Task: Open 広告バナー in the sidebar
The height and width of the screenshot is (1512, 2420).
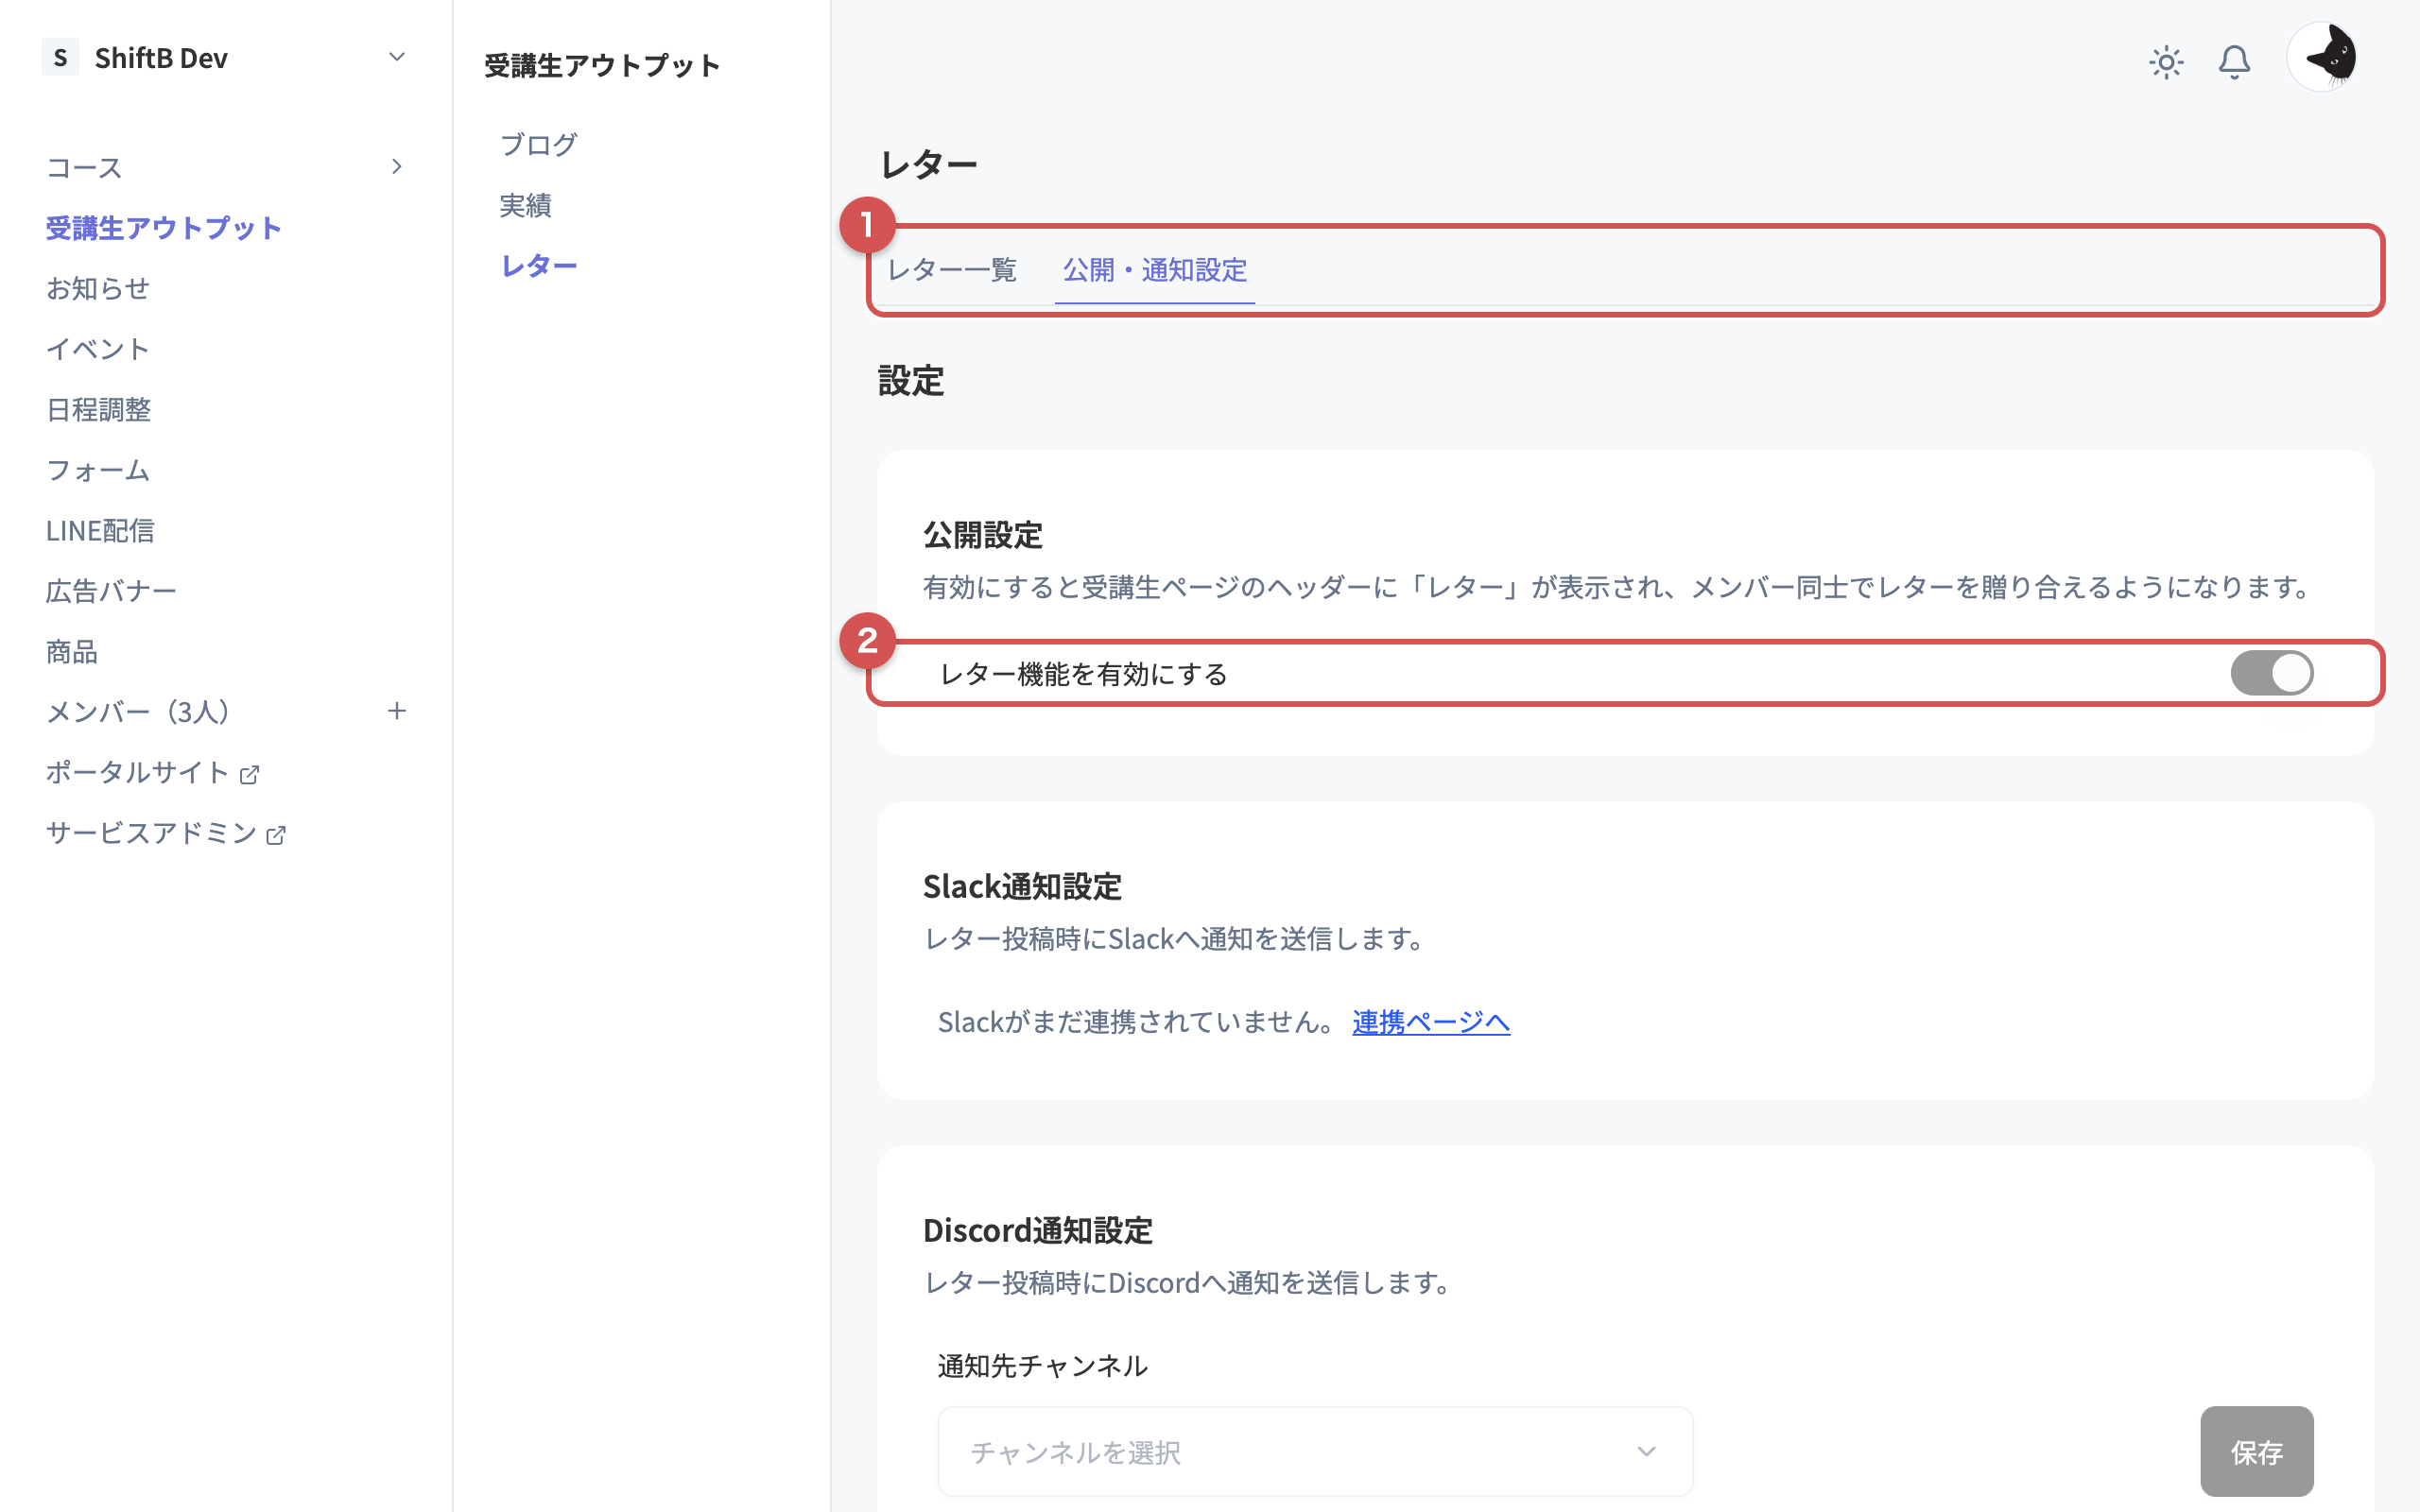Action: [111, 592]
